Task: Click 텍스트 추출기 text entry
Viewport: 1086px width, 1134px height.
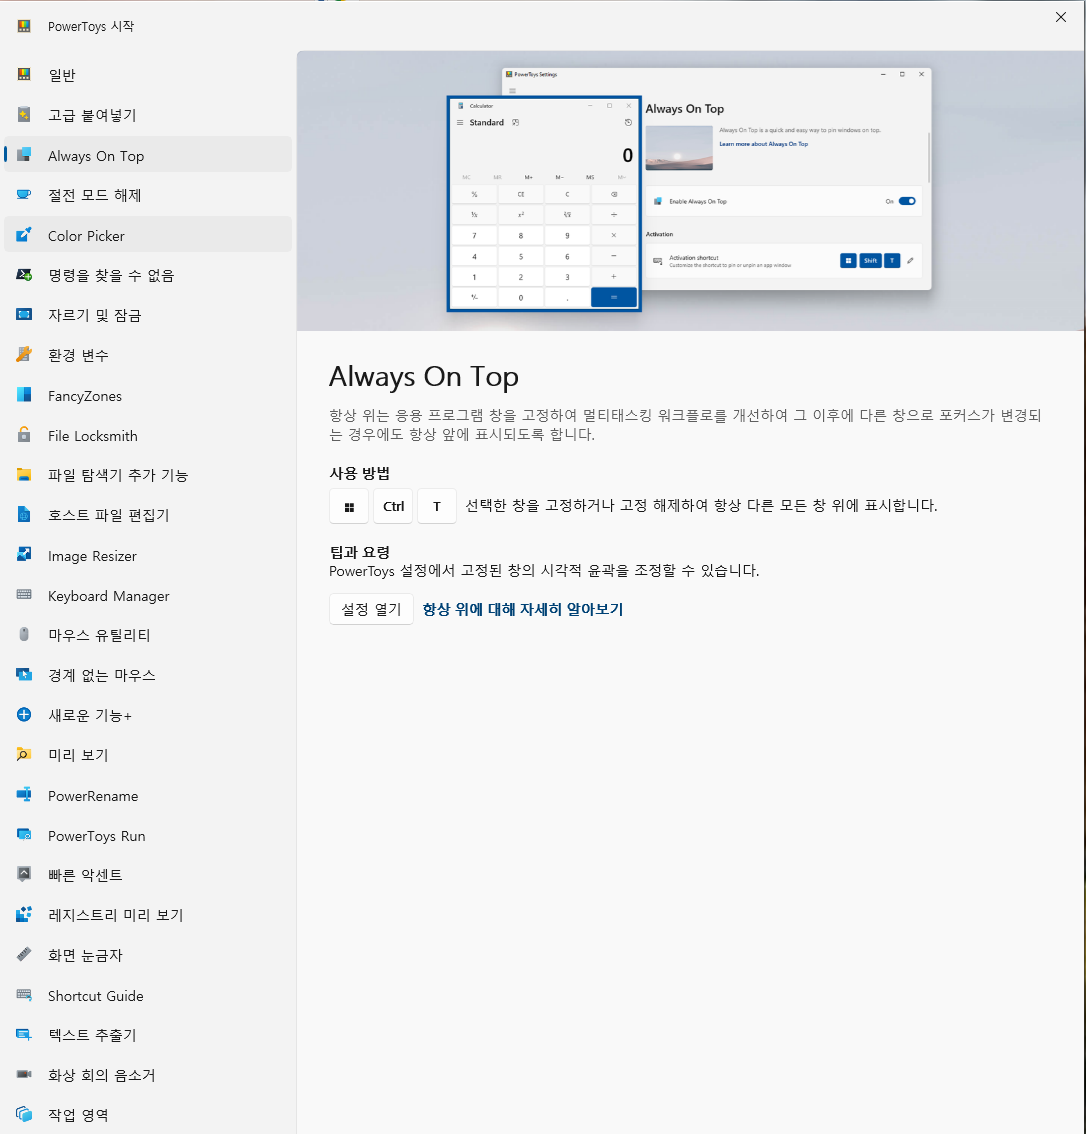Action: (92, 1035)
